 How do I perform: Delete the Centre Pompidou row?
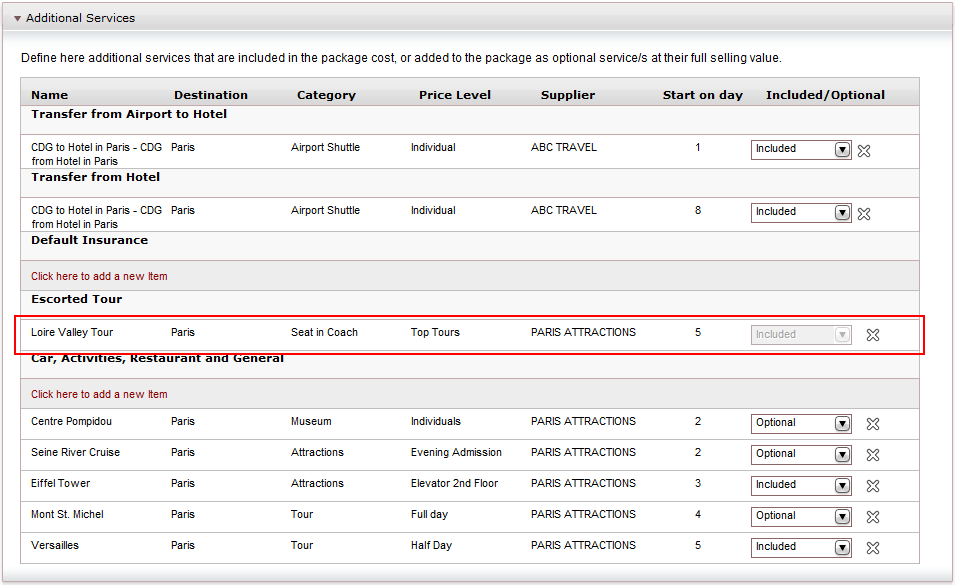point(873,424)
